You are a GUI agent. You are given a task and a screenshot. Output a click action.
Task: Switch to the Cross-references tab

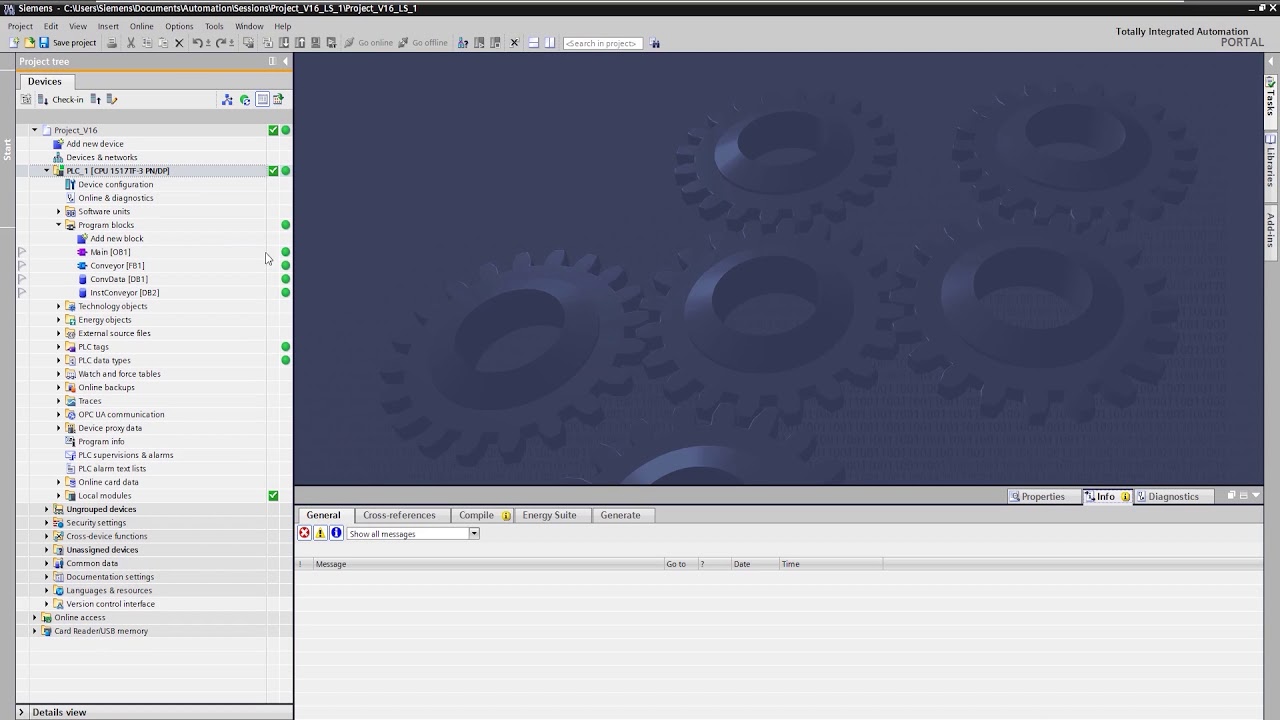399,515
